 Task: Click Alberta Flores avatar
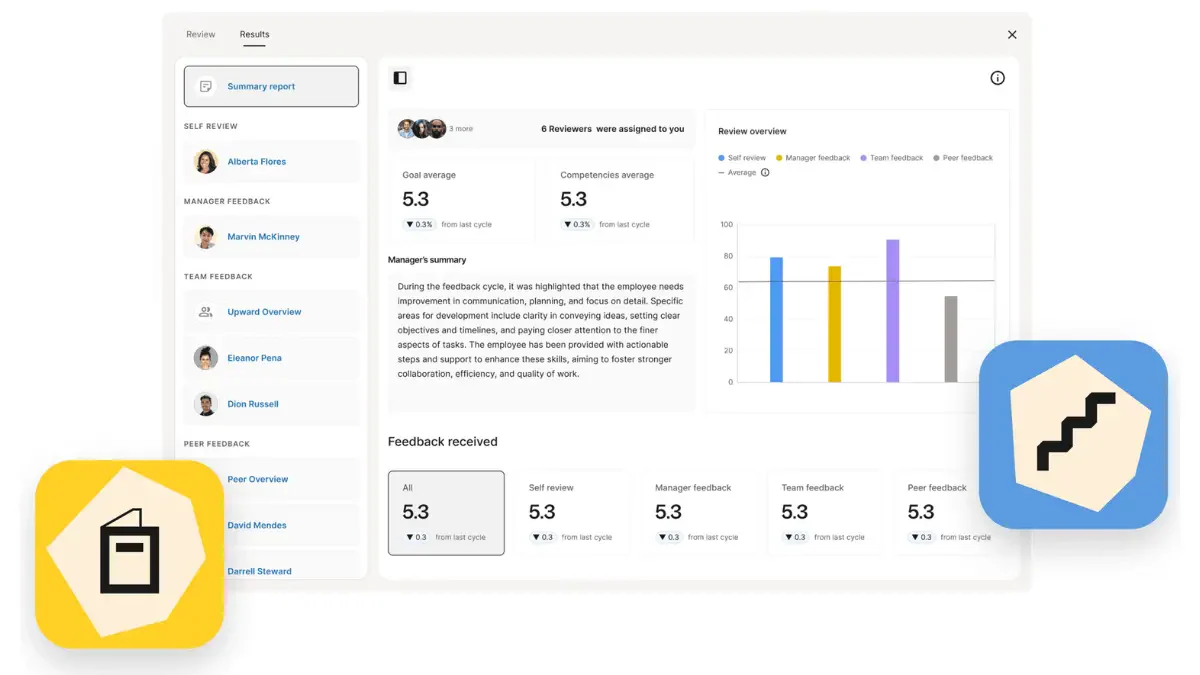(206, 162)
